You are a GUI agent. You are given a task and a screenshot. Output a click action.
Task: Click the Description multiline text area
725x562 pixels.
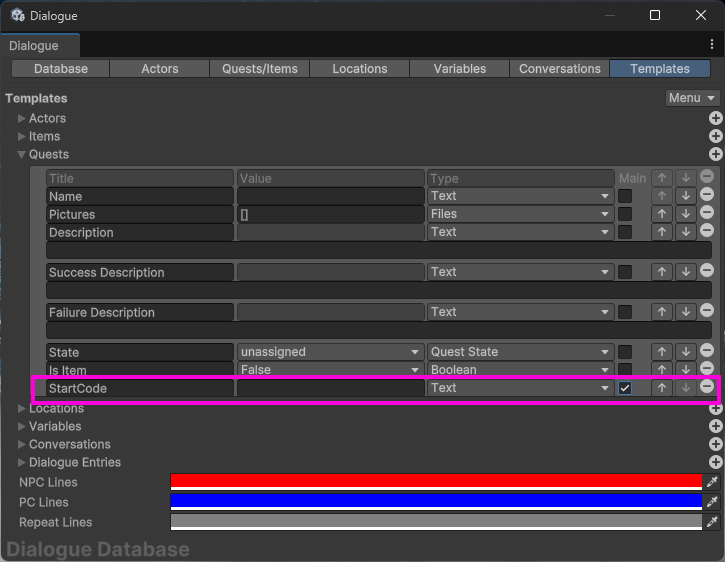(x=379, y=250)
